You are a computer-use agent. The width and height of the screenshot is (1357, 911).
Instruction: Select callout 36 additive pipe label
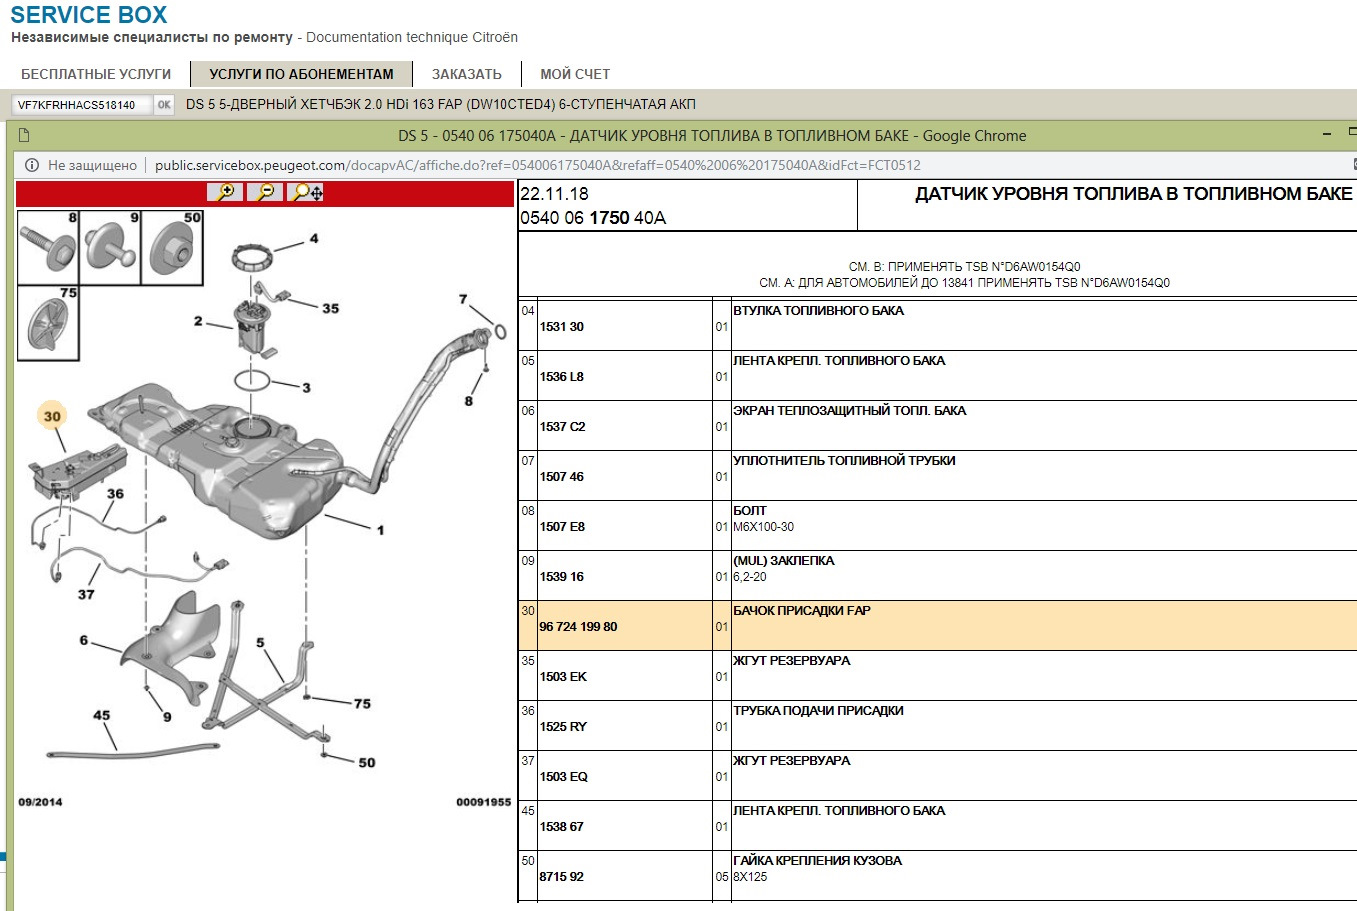(x=115, y=493)
